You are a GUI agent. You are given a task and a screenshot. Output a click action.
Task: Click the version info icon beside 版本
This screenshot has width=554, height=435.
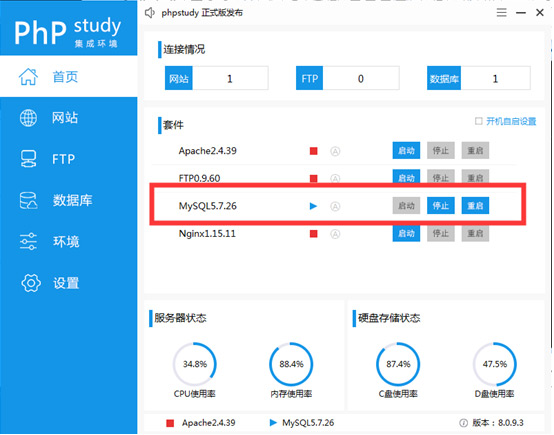(x=463, y=423)
